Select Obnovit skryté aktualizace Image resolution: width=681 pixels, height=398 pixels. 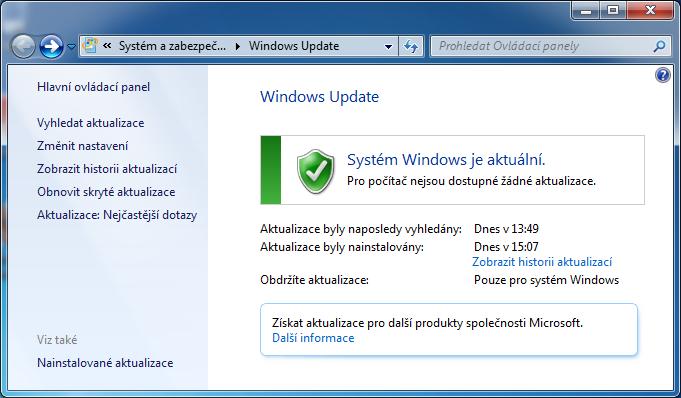tap(106, 192)
